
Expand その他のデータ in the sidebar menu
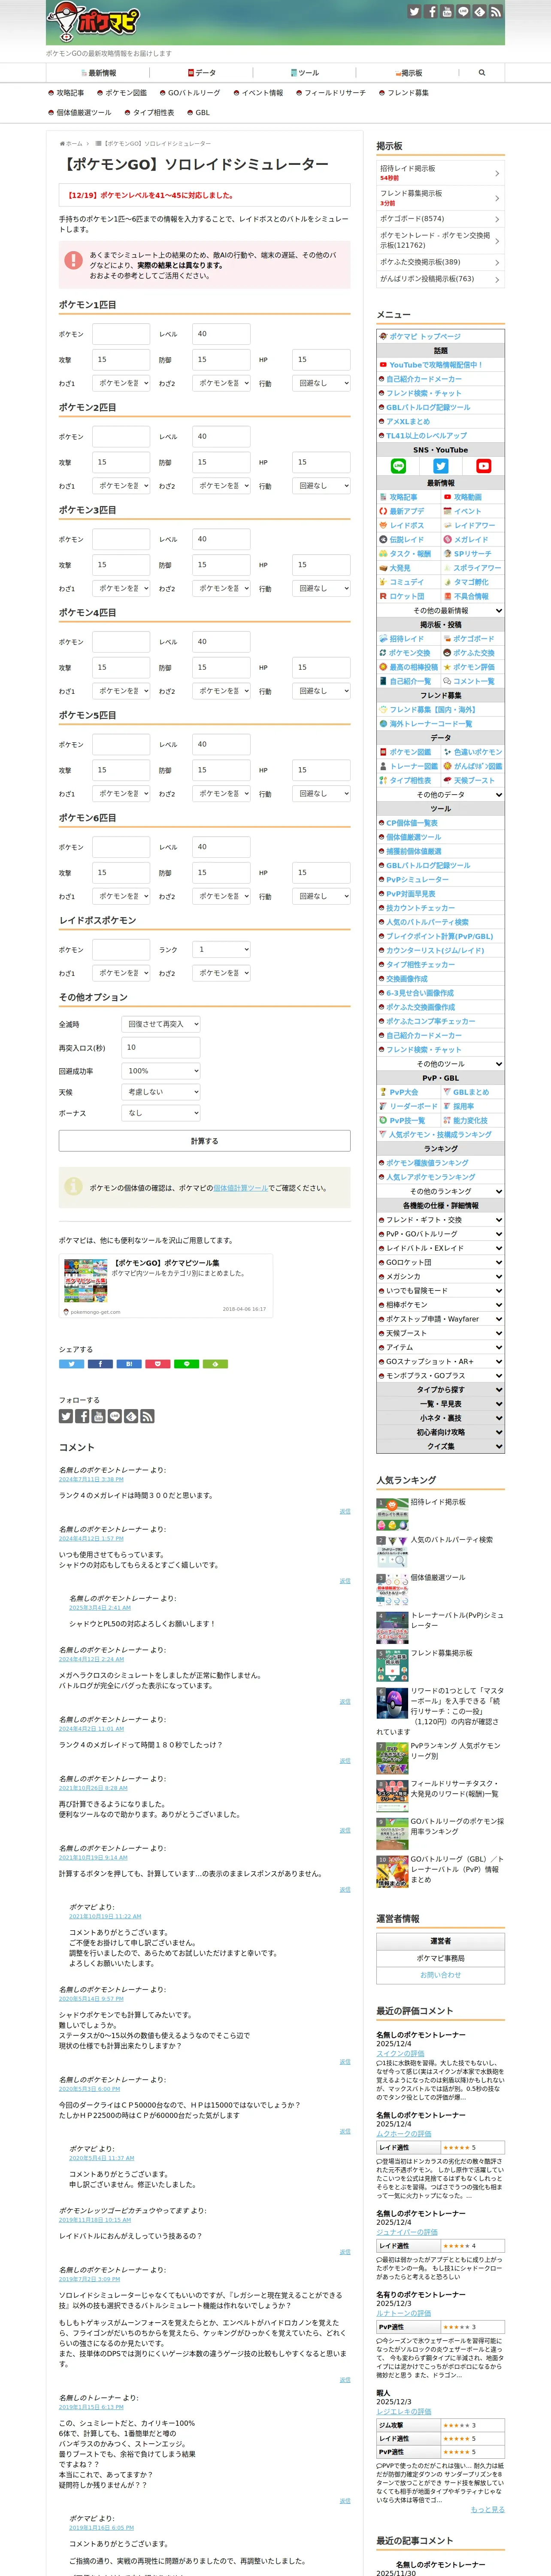pyautogui.click(x=441, y=795)
